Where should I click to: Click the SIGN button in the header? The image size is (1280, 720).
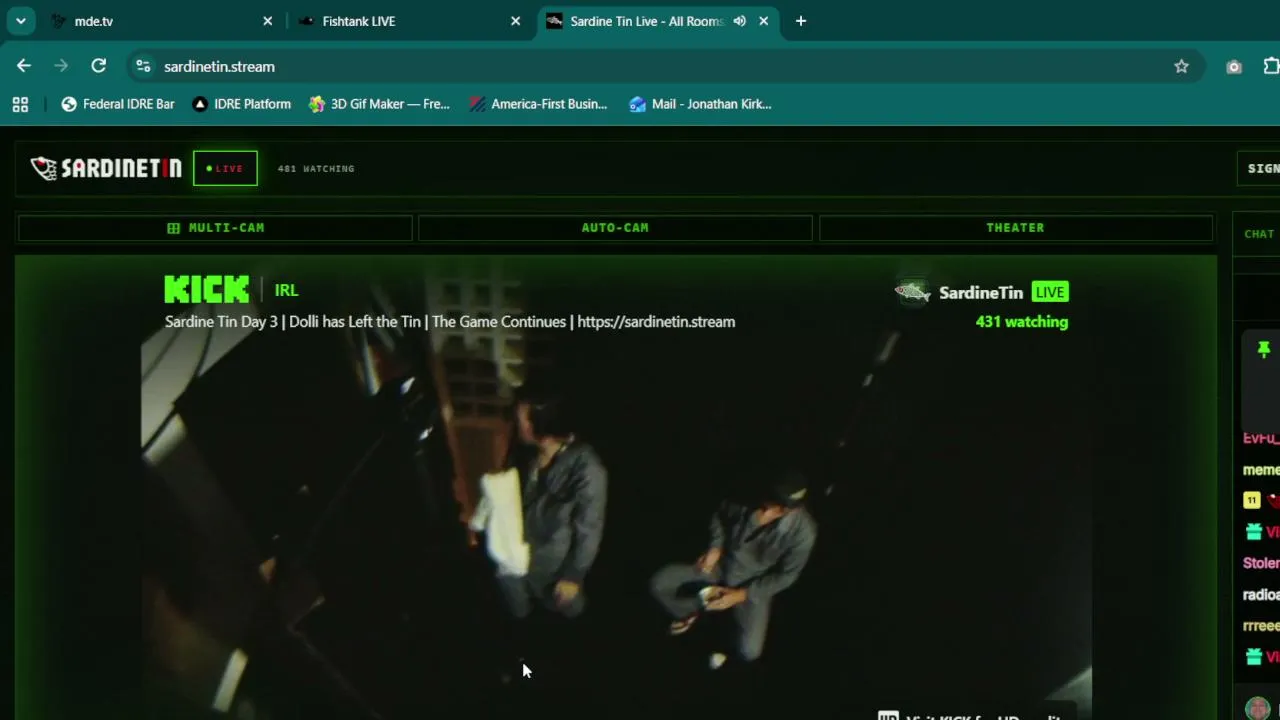pos(1261,168)
